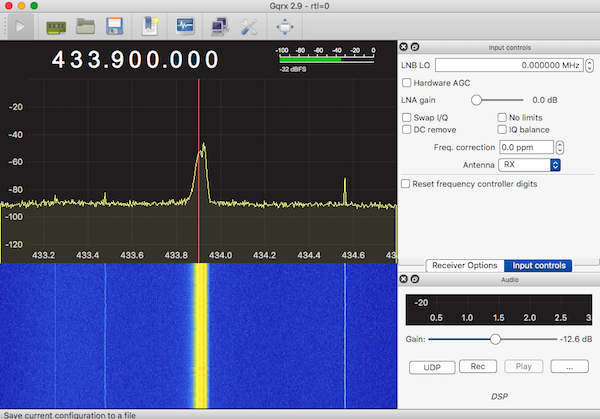Click the audio Gain slider handle
600x419 pixels.
point(495,339)
